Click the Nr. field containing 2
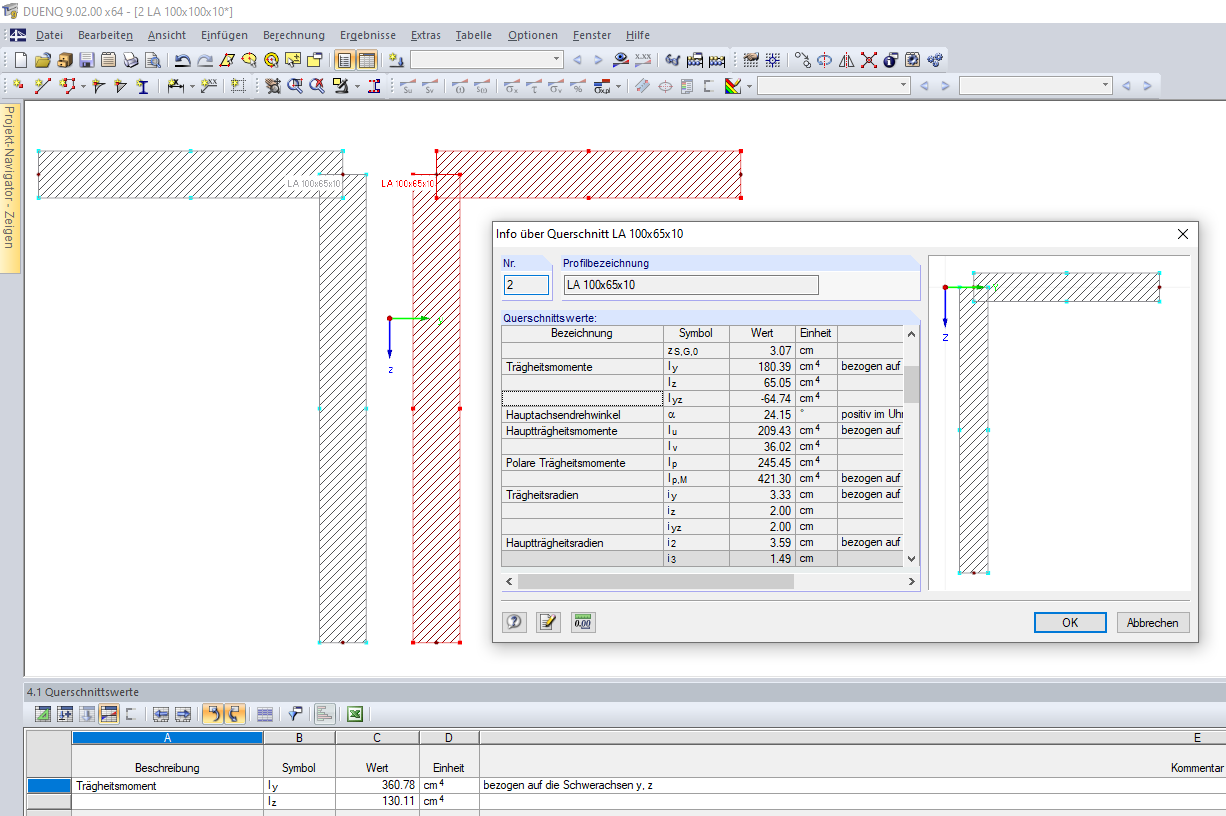Viewport: 1226px width, 816px height. click(x=527, y=285)
